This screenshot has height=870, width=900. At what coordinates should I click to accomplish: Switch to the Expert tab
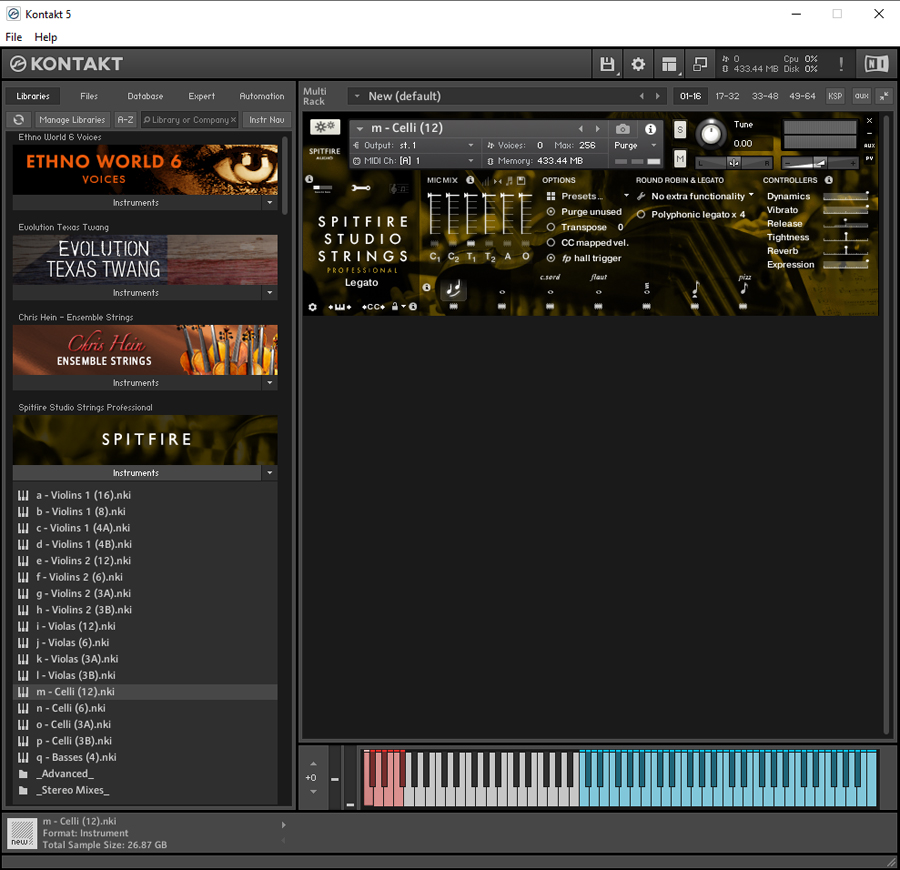[x=201, y=96]
